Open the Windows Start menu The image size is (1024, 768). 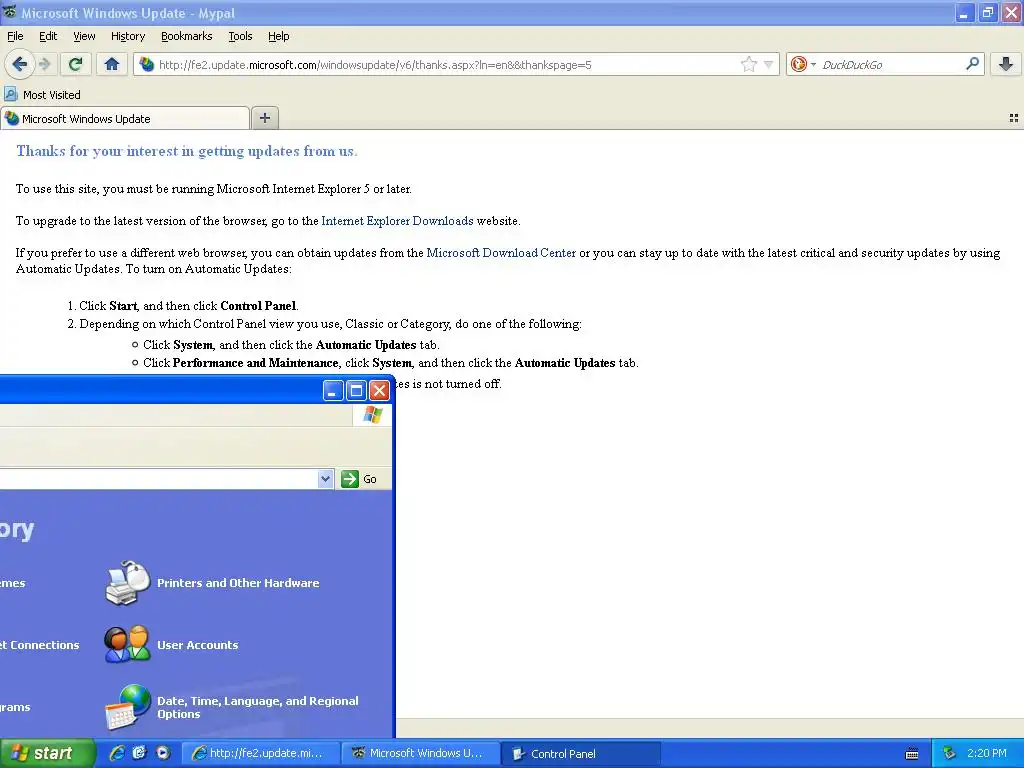[47, 753]
